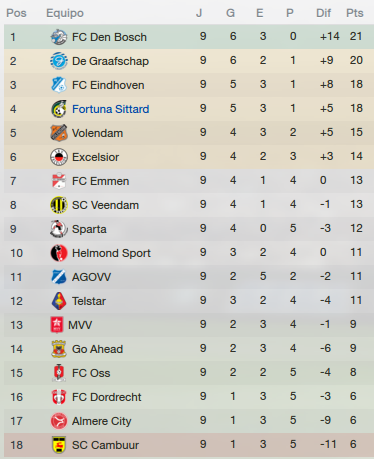374x459 pixels.
Task: Sort table by the Pts column header
Action: click(x=355, y=13)
